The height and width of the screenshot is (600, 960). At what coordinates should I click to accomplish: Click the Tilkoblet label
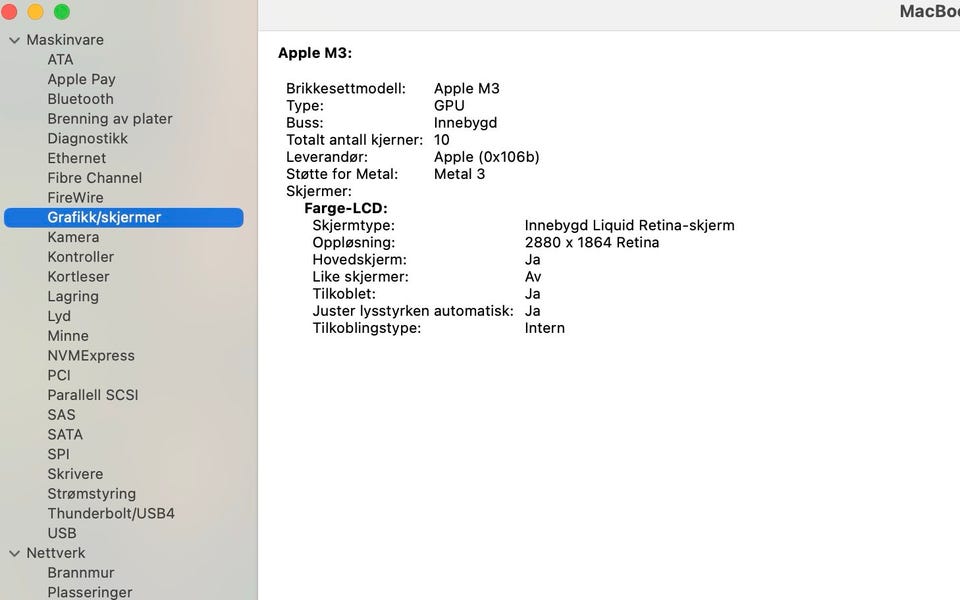[x=343, y=294]
